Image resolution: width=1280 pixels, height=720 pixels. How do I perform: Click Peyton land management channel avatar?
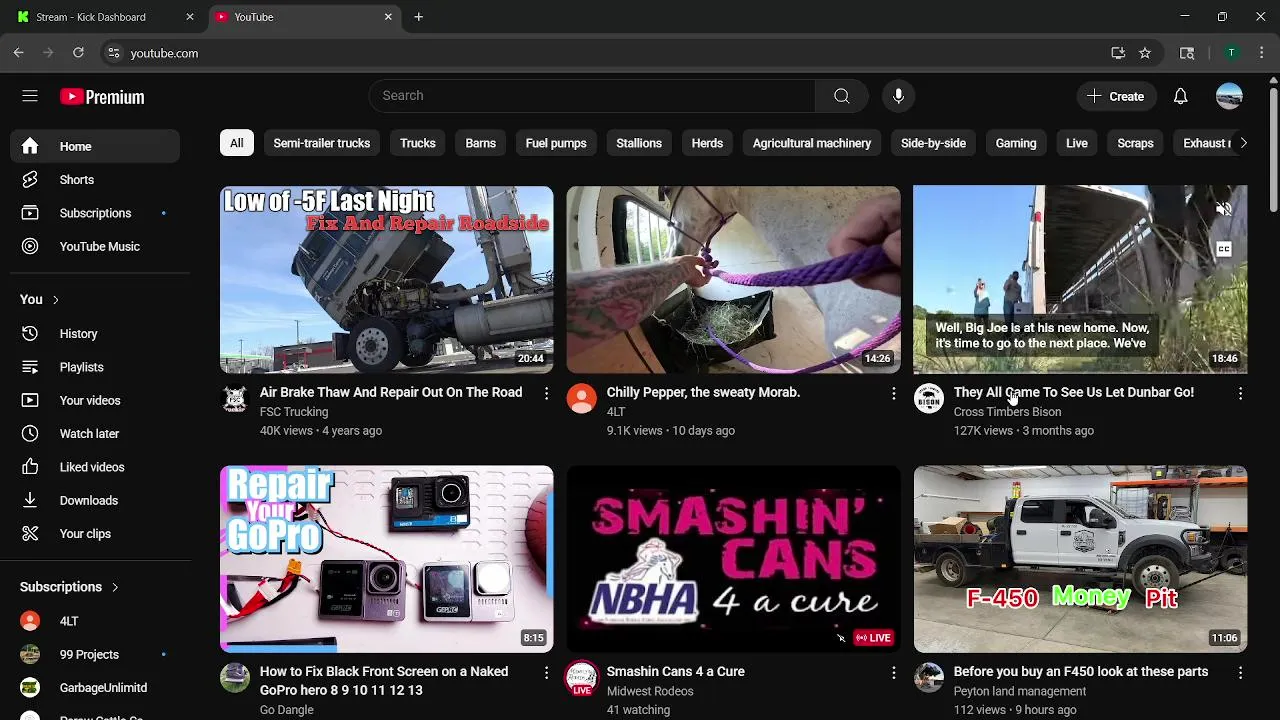[x=929, y=677]
